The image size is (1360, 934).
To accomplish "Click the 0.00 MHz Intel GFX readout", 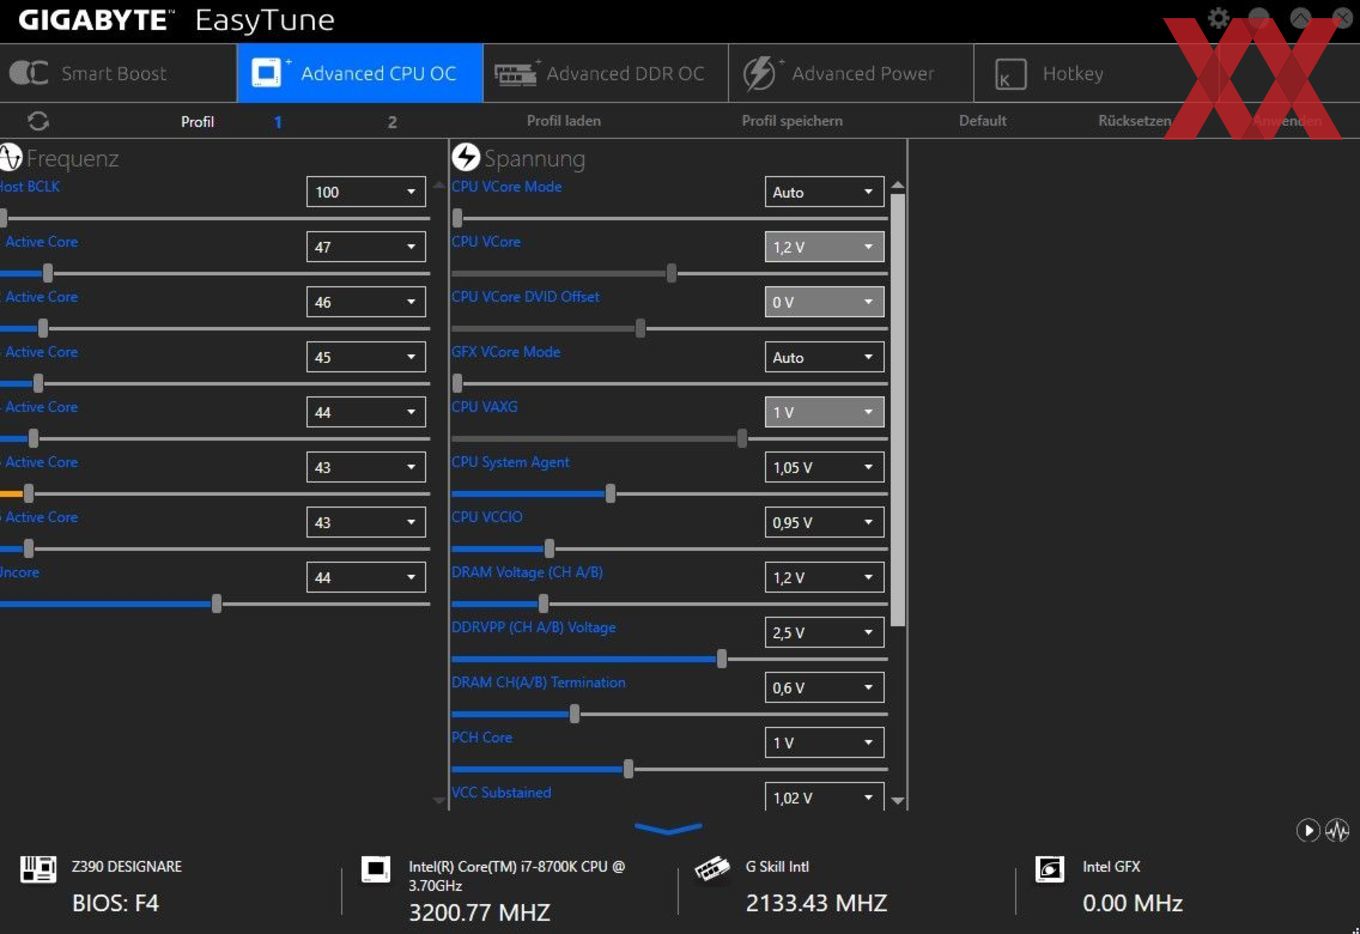I will (1133, 903).
